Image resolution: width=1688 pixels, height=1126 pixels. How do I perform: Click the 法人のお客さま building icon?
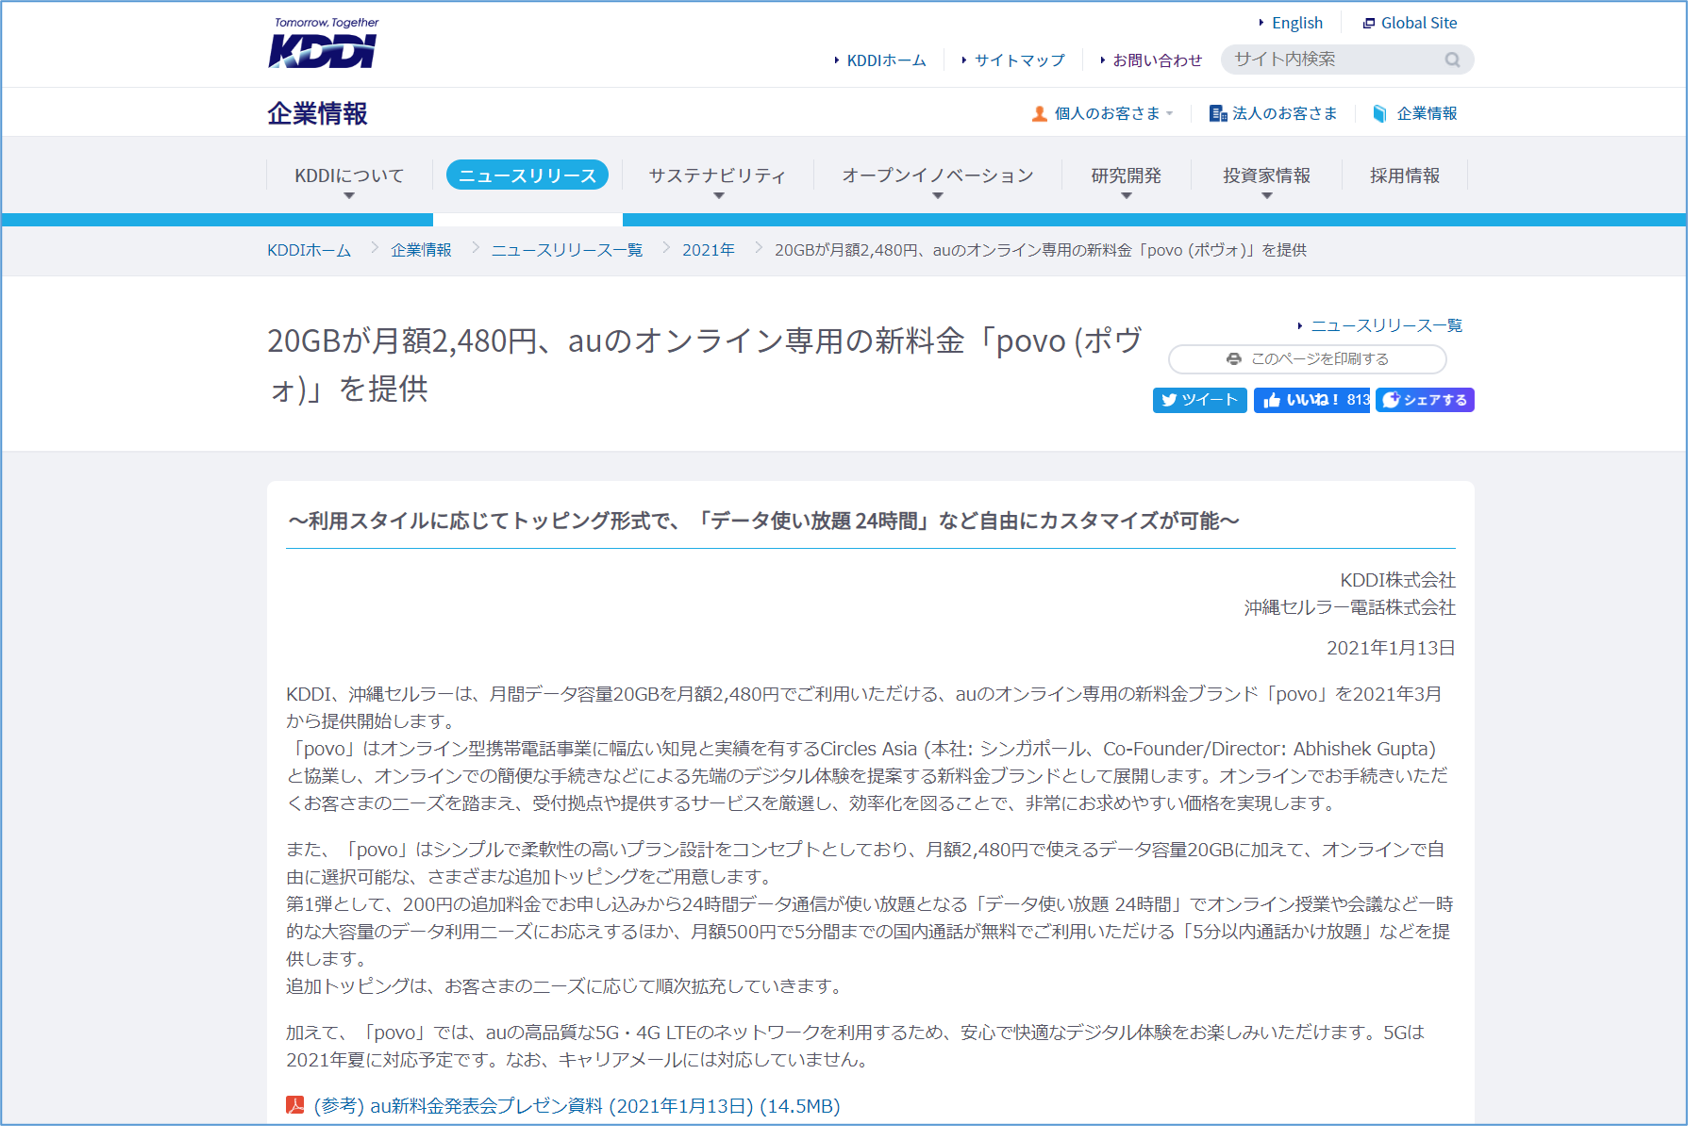pyautogui.click(x=1217, y=114)
